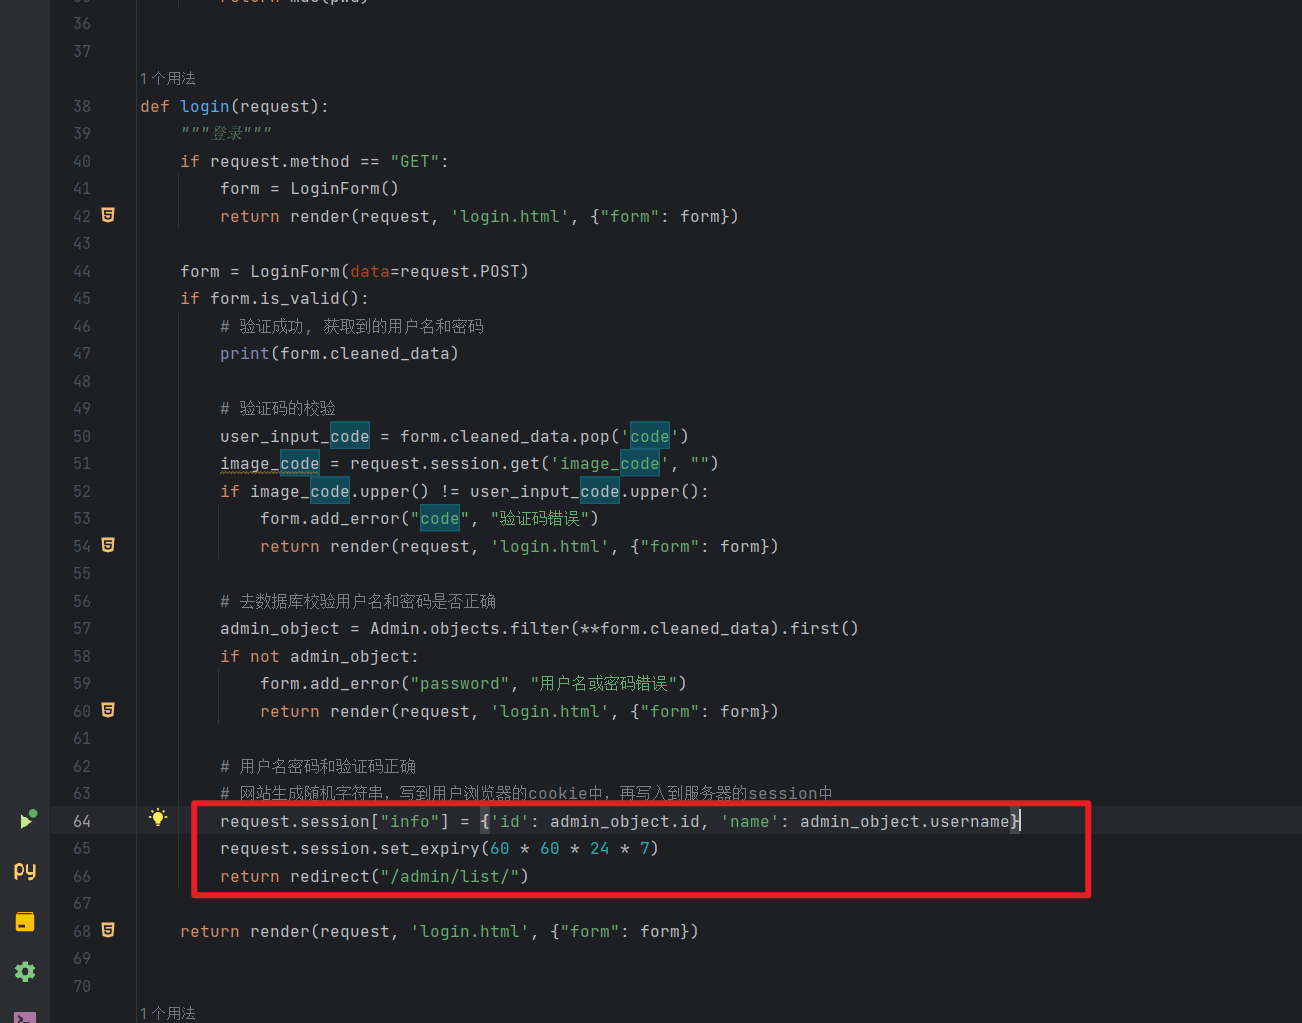Click the string "password" on line 59
Image resolution: width=1302 pixels, height=1023 pixels.
point(460,683)
